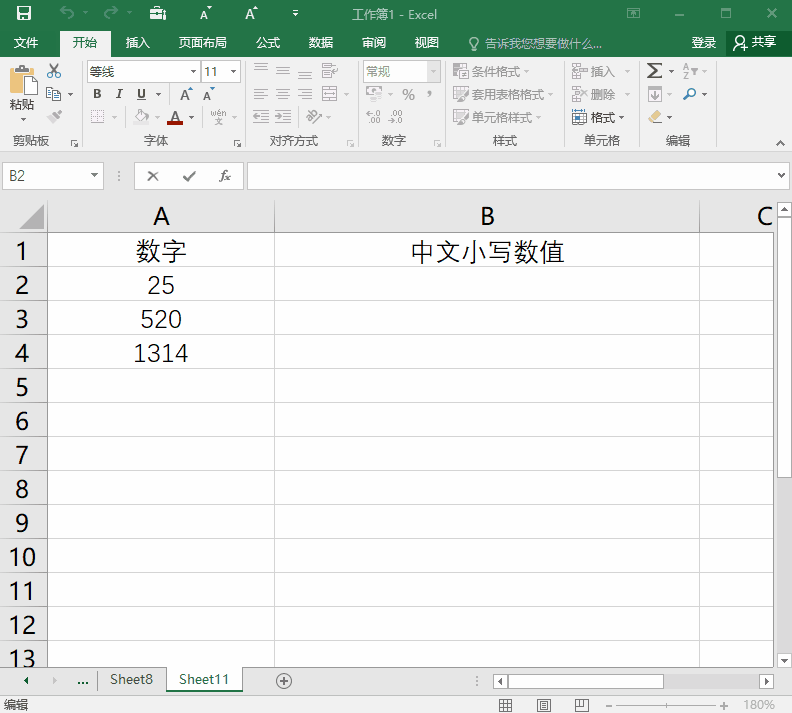Open the number format 常规 dropdown
This screenshot has height=713, width=792.
433,72
